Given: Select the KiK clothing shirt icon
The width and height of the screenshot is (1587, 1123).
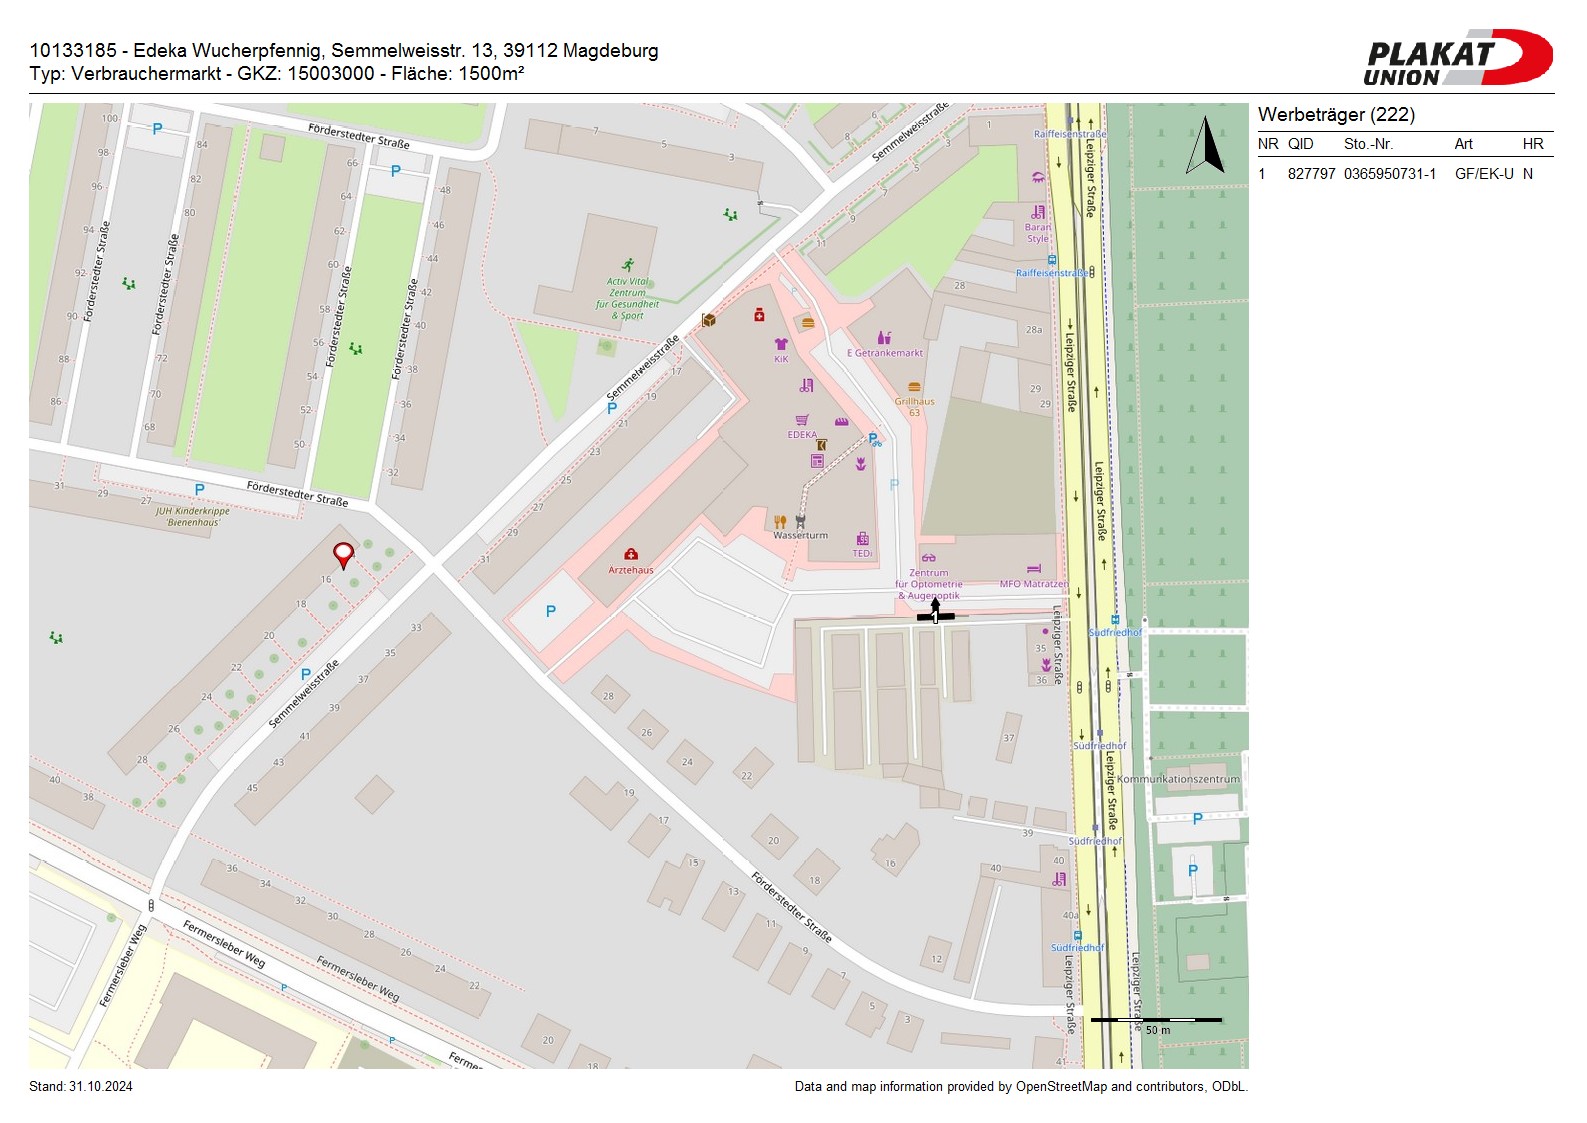Looking at the screenshot, I should (781, 344).
